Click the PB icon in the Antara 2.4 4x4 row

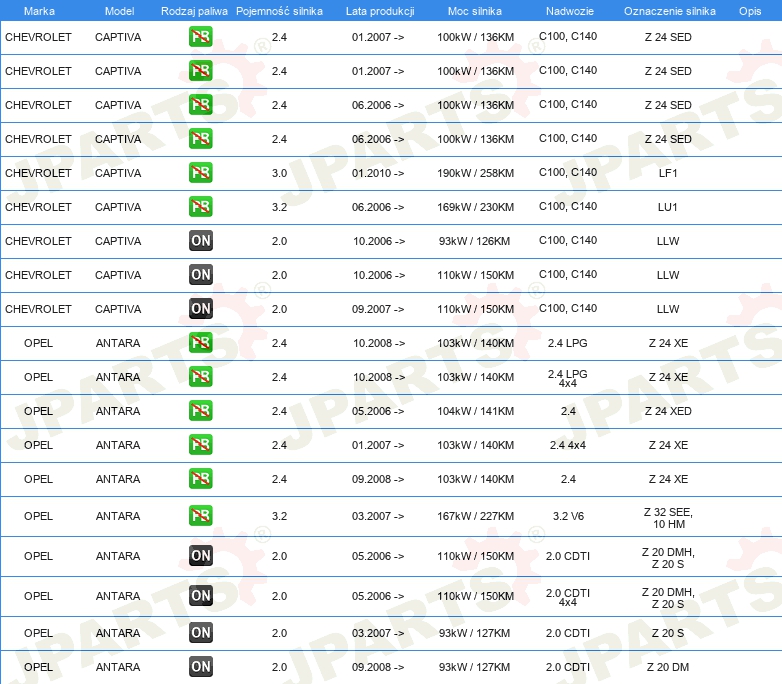[200, 445]
